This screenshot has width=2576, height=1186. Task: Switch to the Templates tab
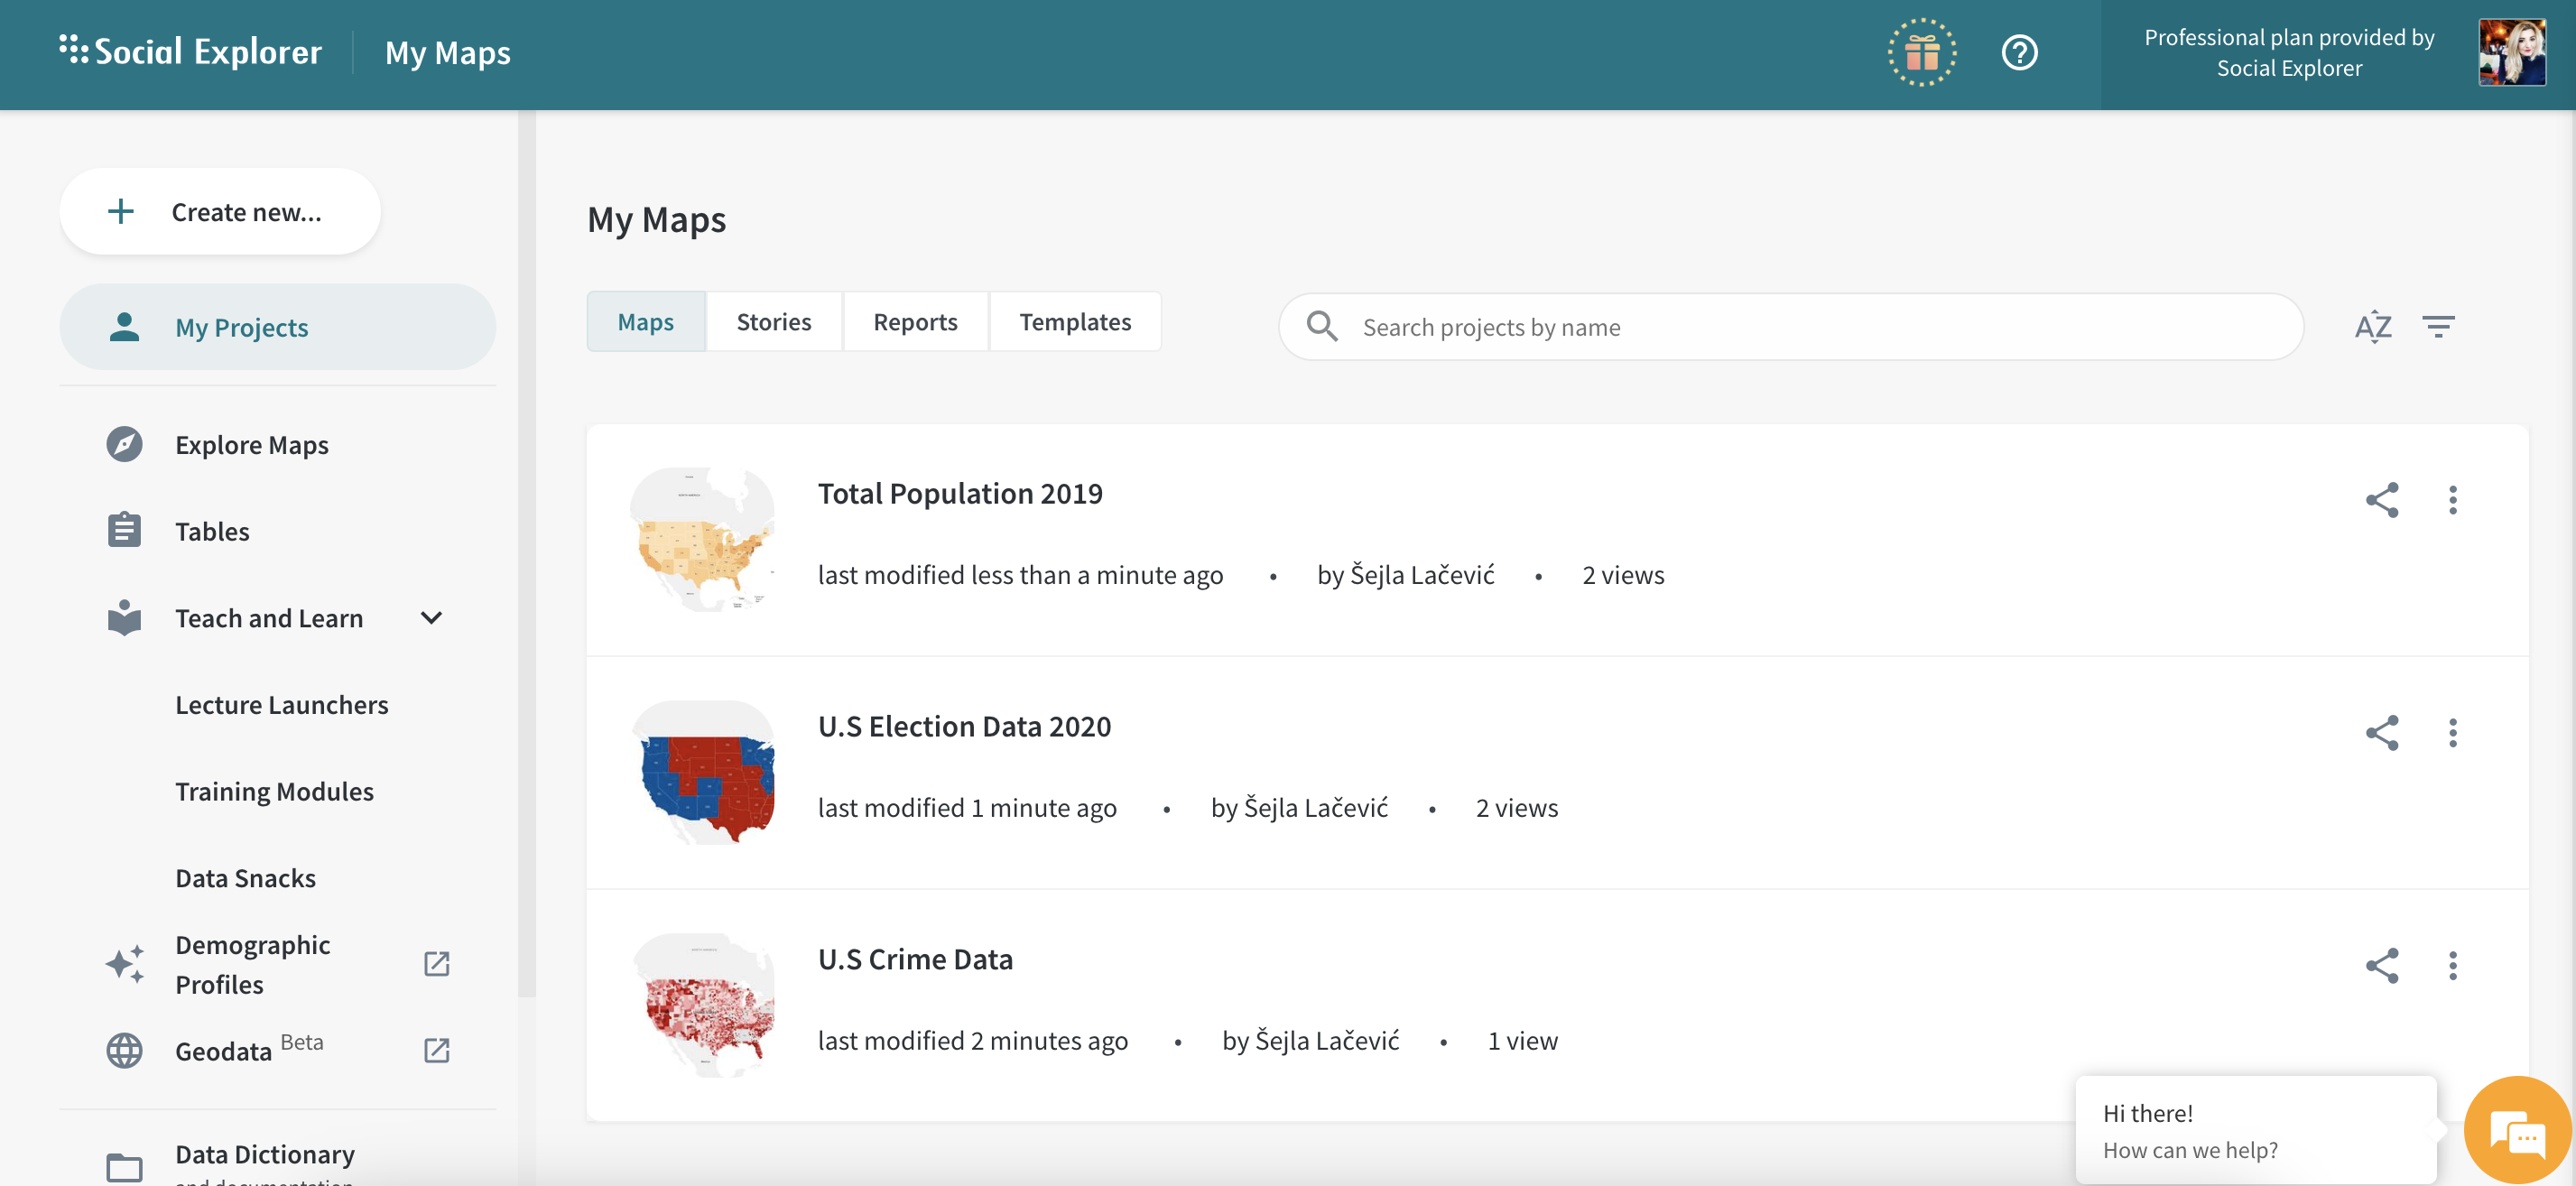[x=1075, y=322]
